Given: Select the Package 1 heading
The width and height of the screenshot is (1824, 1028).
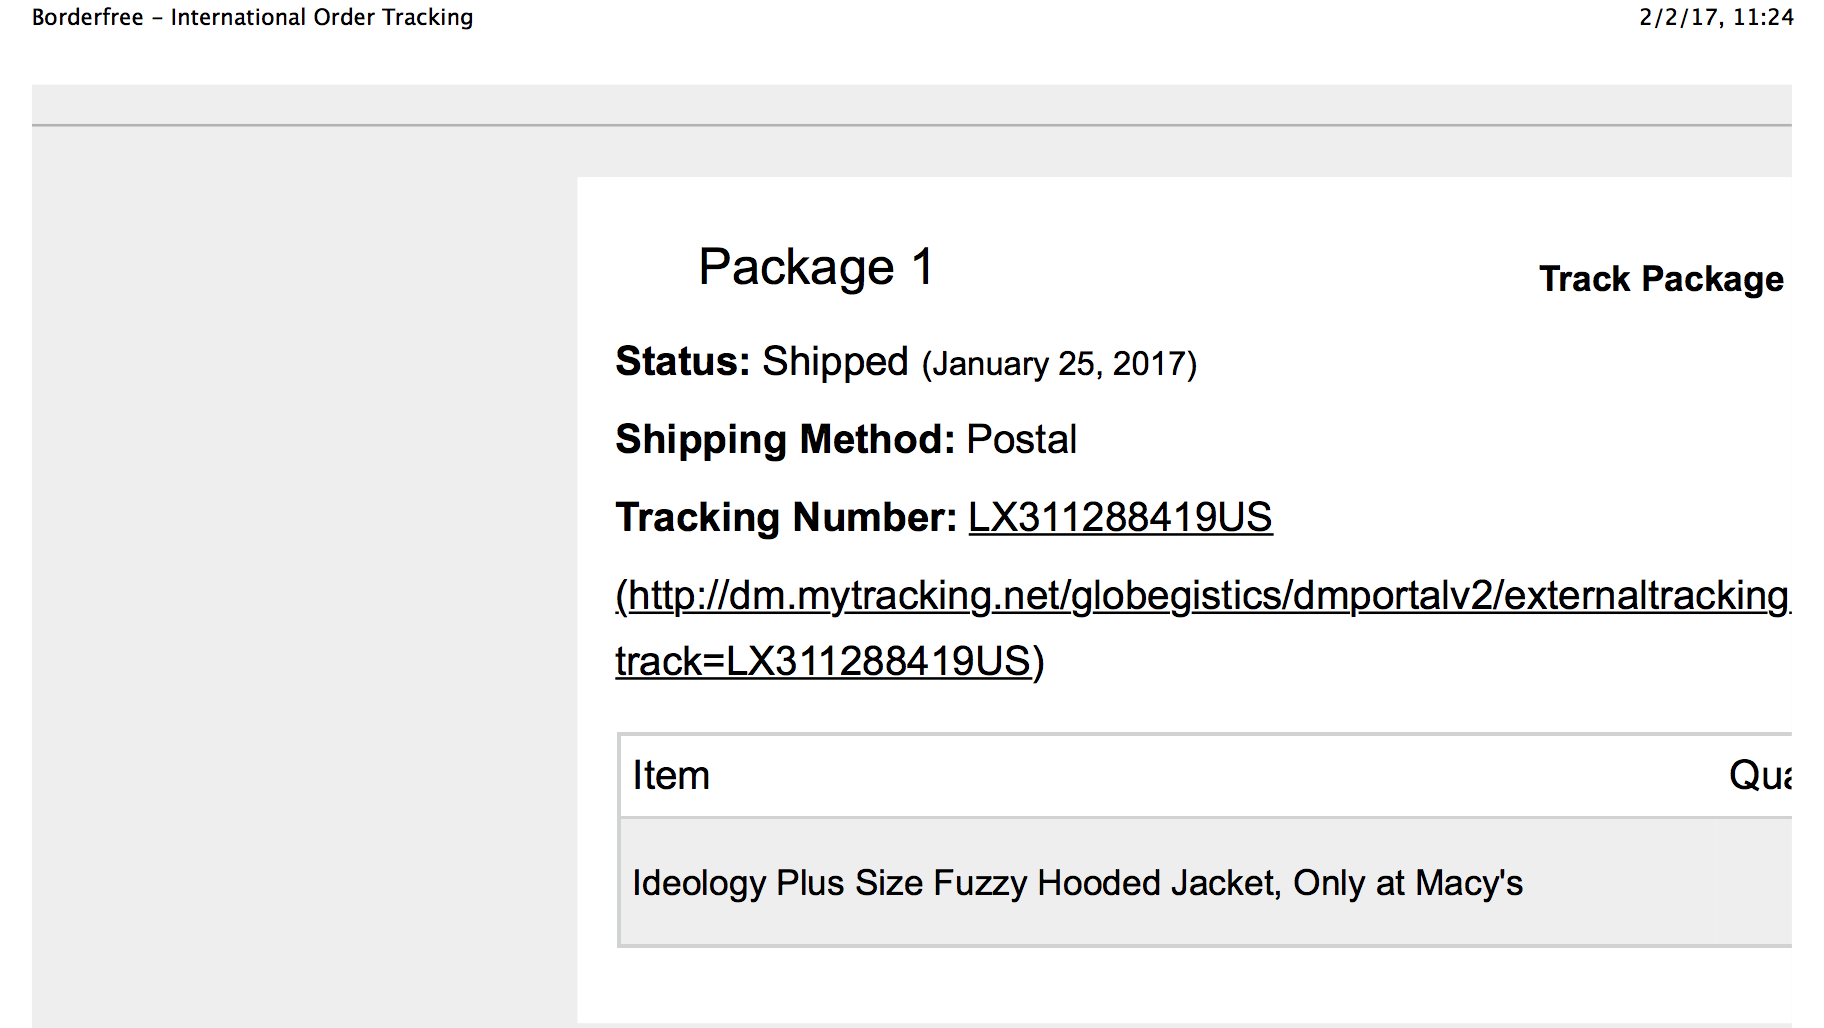Looking at the screenshot, I should click(x=816, y=267).
